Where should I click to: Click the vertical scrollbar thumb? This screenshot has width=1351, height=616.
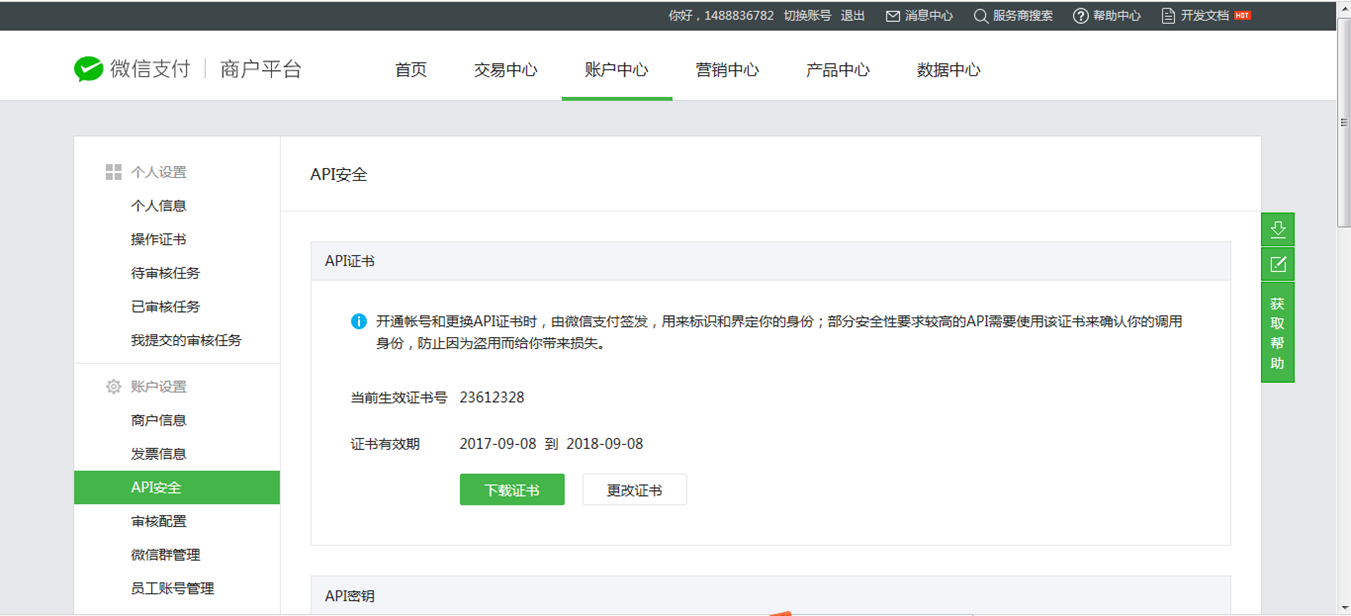pyautogui.click(x=1344, y=123)
